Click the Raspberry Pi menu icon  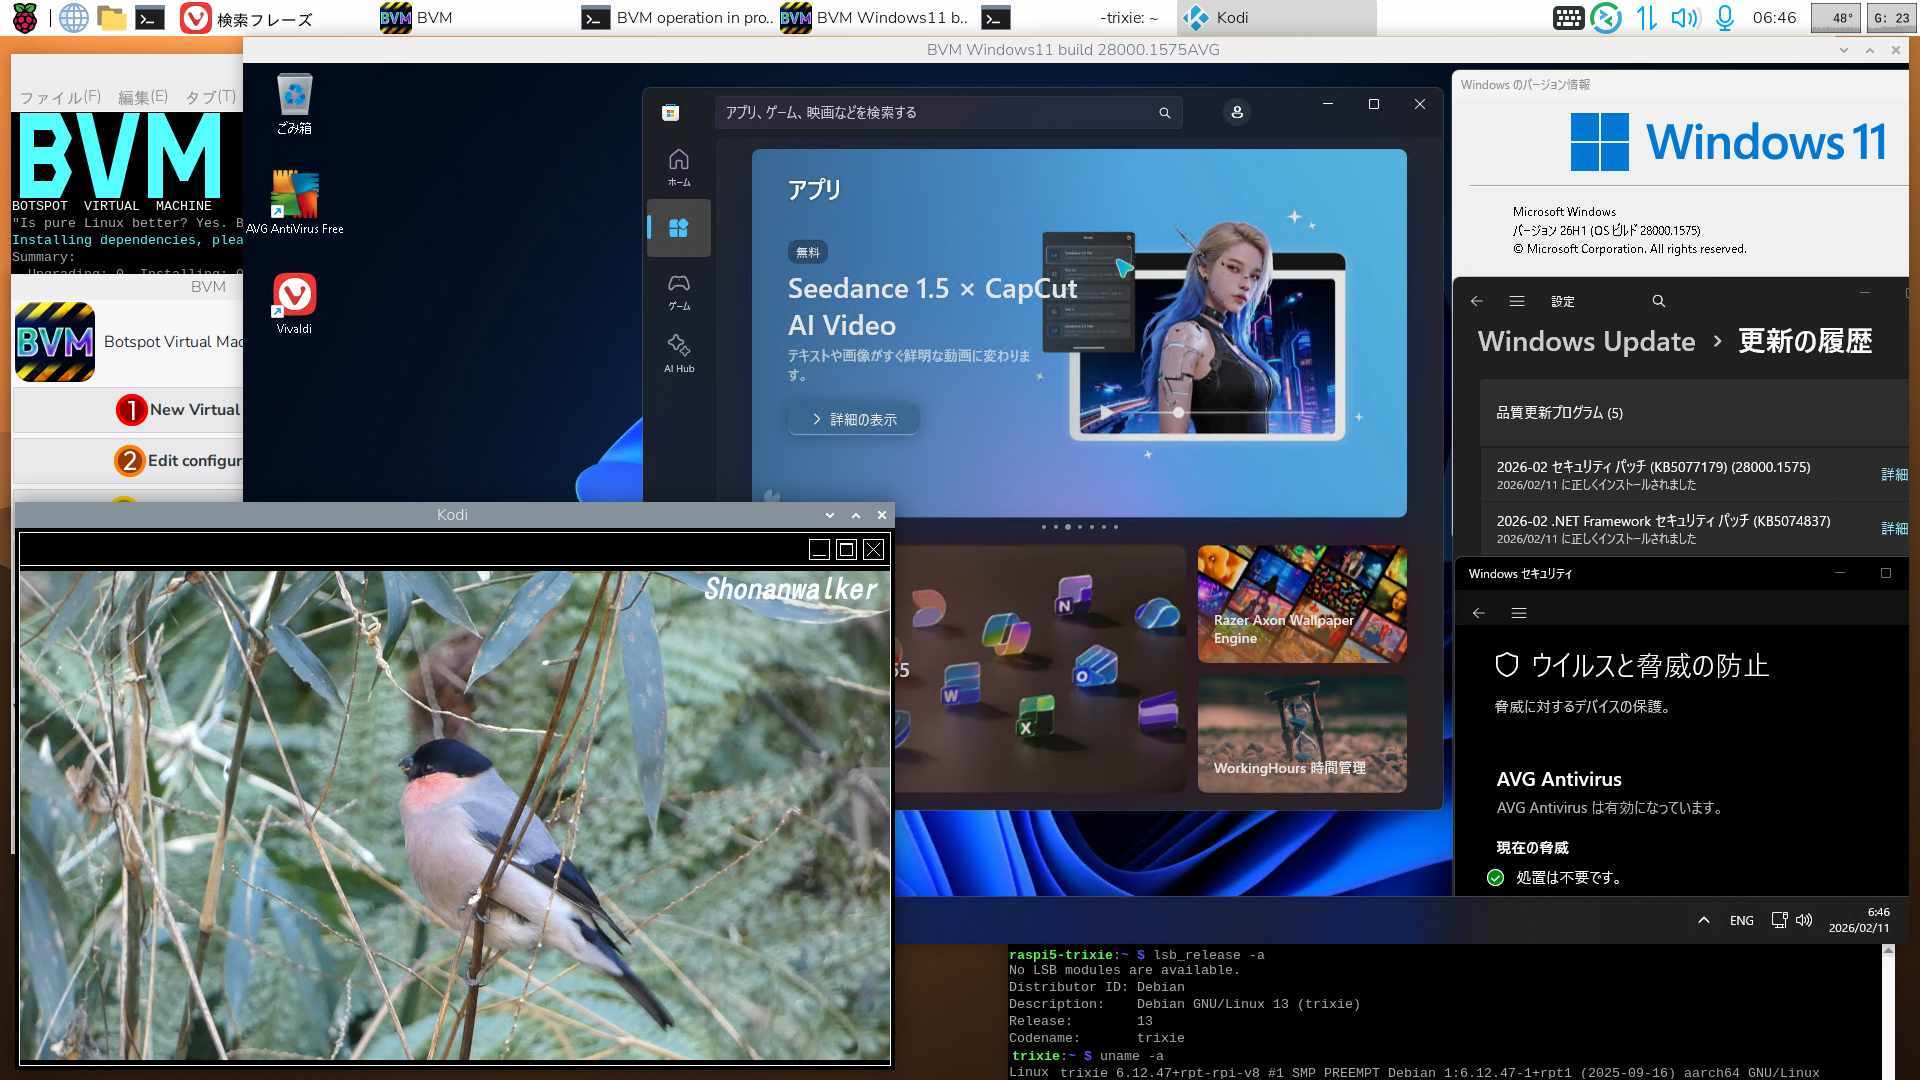click(x=25, y=17)
